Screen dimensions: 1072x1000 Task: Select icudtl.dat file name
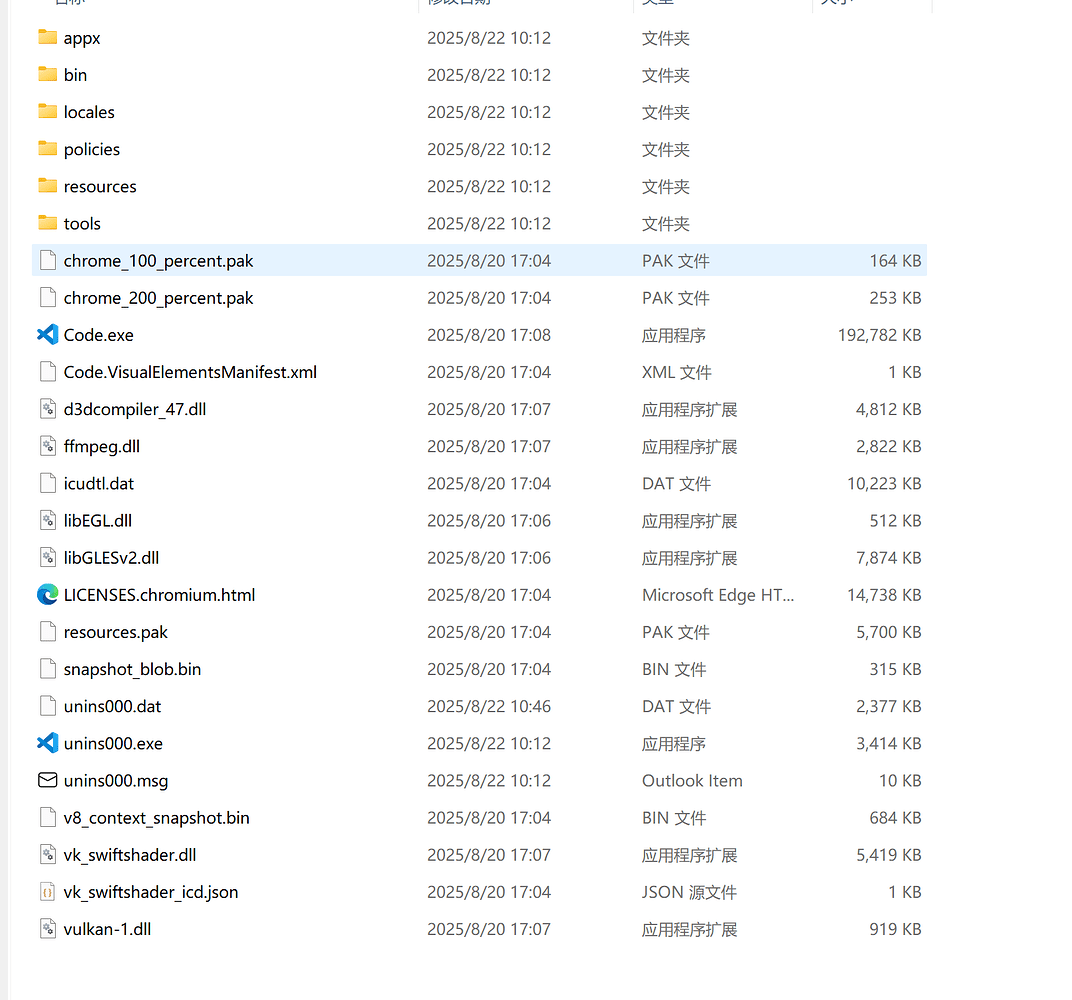(x=98, y=483)
